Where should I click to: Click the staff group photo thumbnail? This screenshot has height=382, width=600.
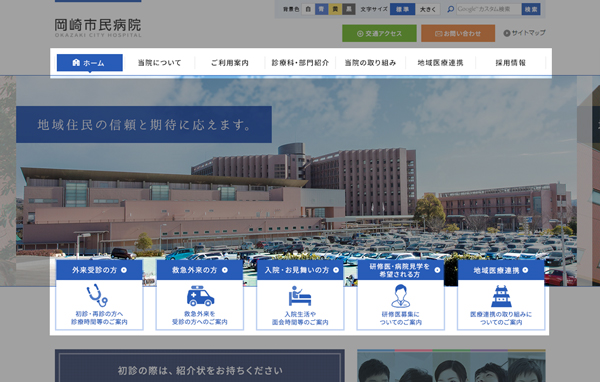(451, 366)
